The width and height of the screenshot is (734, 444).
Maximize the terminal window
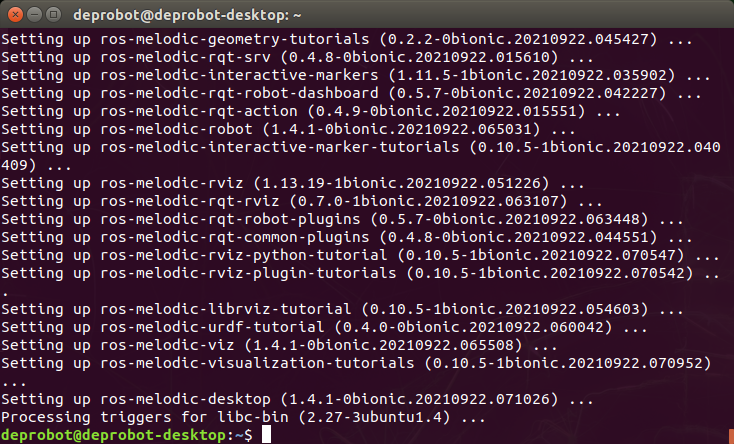click(x=54, y=15)
